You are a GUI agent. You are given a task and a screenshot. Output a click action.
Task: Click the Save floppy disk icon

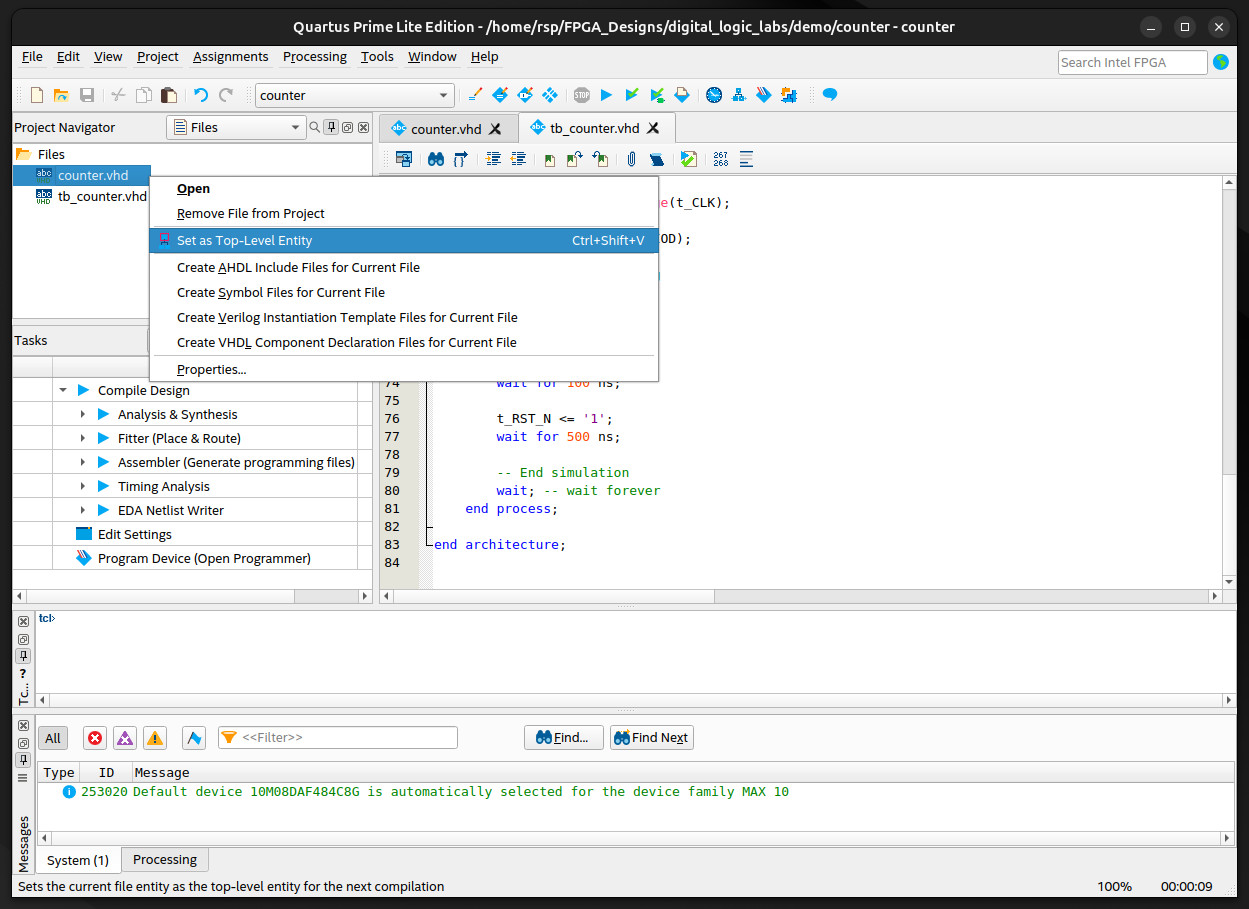(87, 95)
